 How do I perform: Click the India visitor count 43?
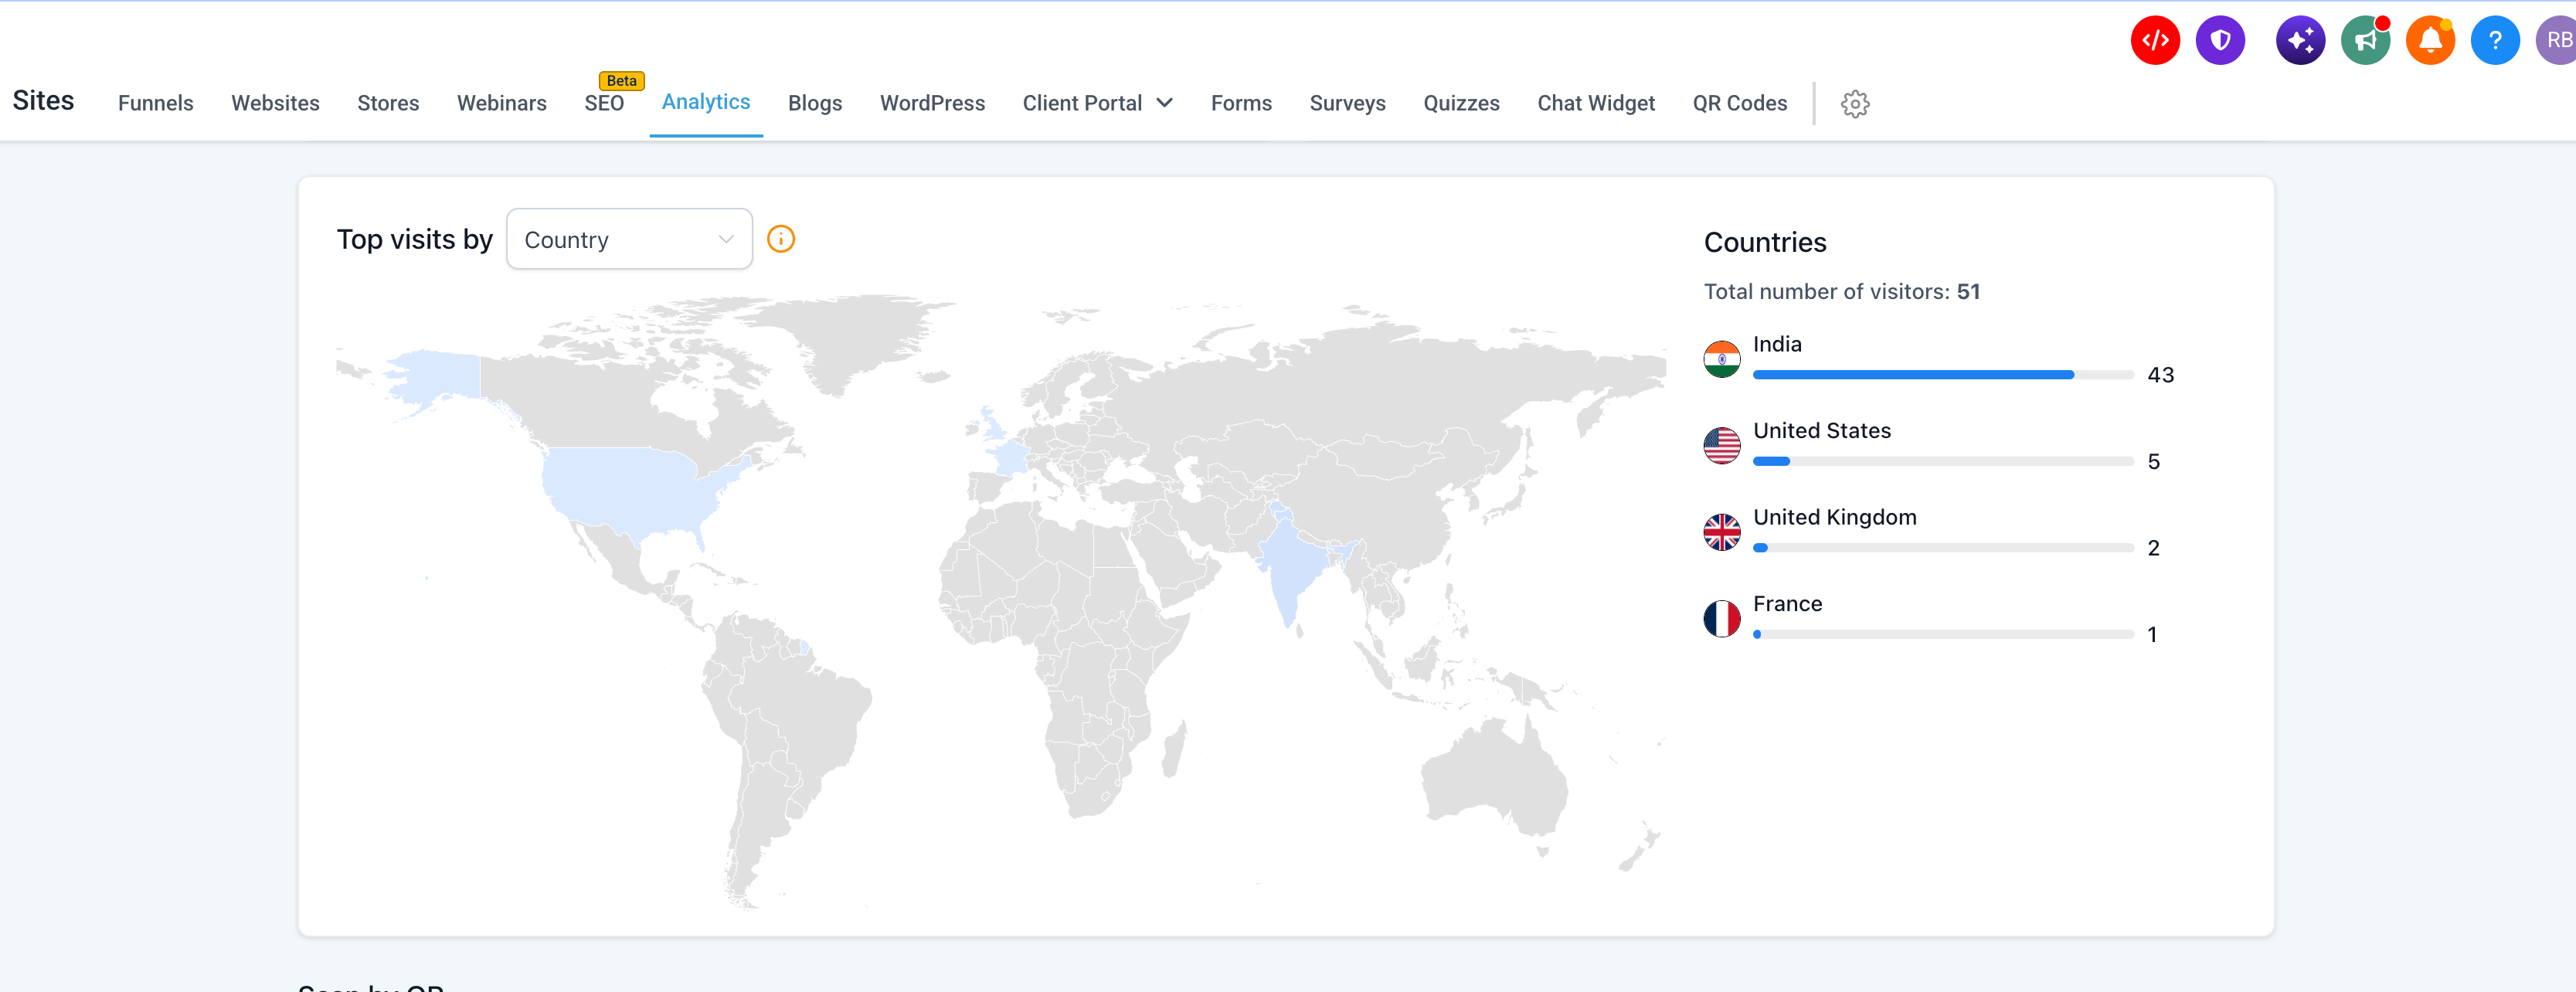tap(2160, 375)
